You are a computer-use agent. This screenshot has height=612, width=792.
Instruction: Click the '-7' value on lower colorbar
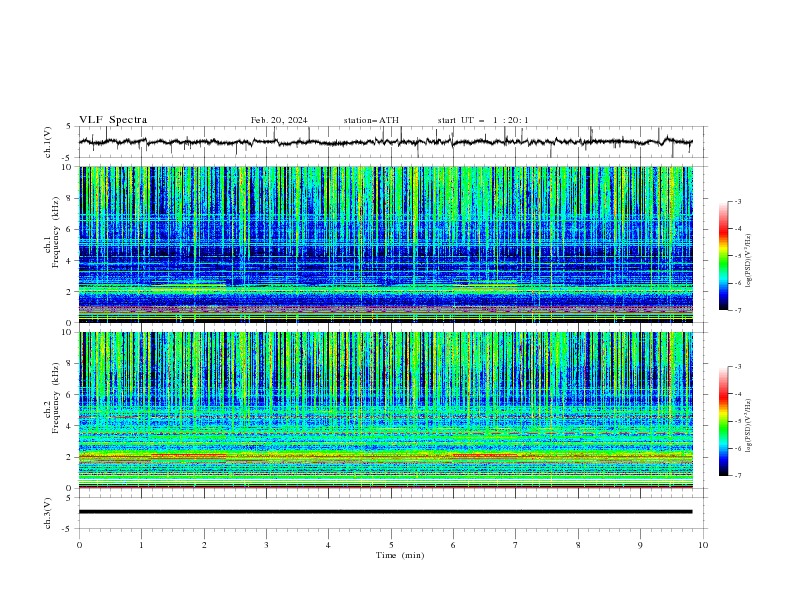click(x=737, y=476)
